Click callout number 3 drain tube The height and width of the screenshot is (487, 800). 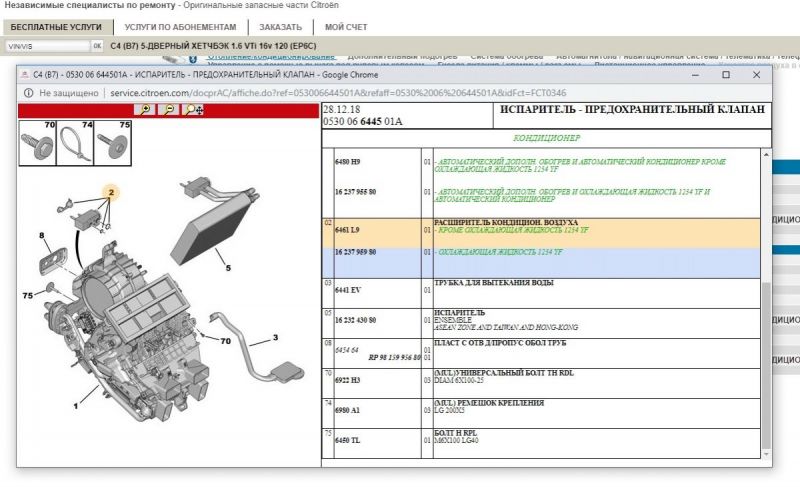point(275,338)
